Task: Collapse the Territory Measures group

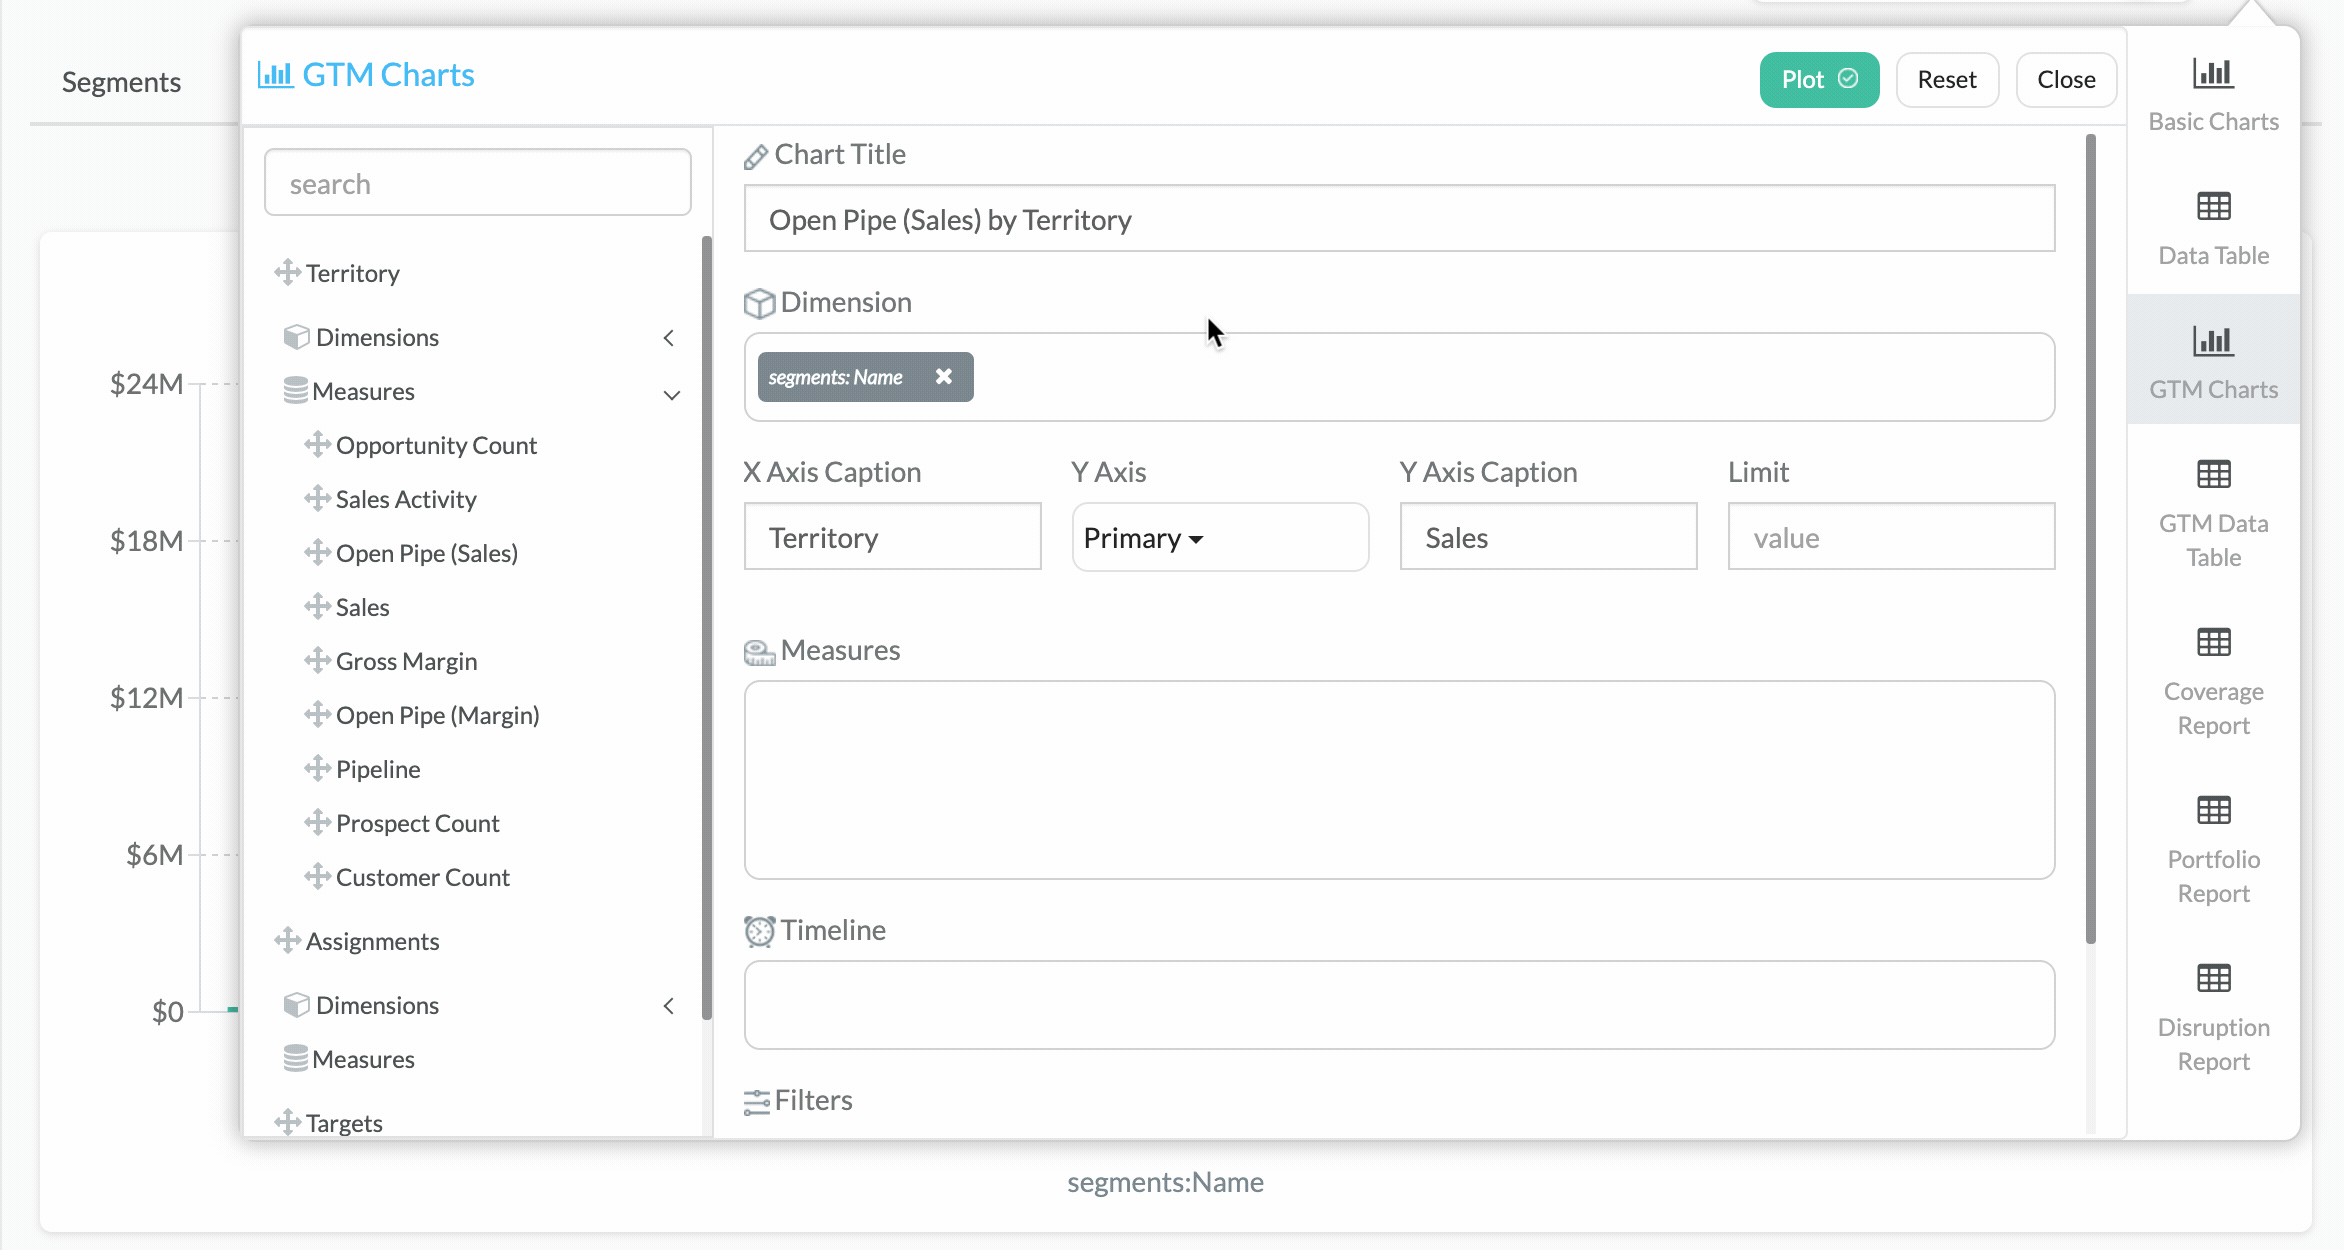Action: click(671, 393)
